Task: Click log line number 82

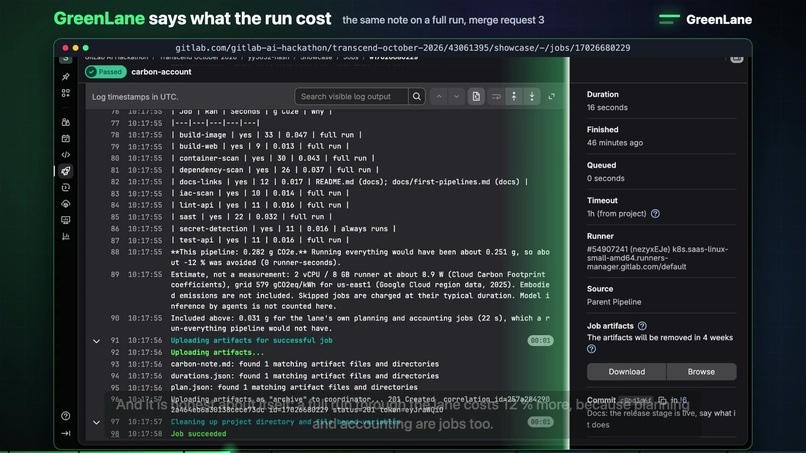Action: pos(115,182)
